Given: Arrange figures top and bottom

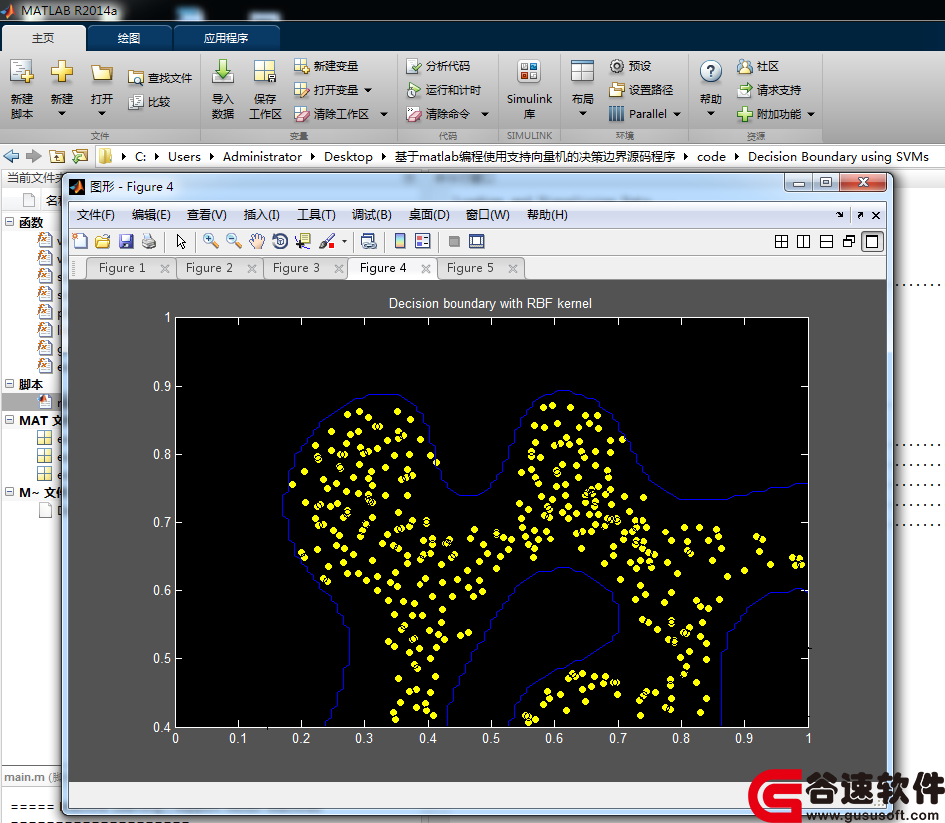Looking at the screenshot, I should coord(826,242).
